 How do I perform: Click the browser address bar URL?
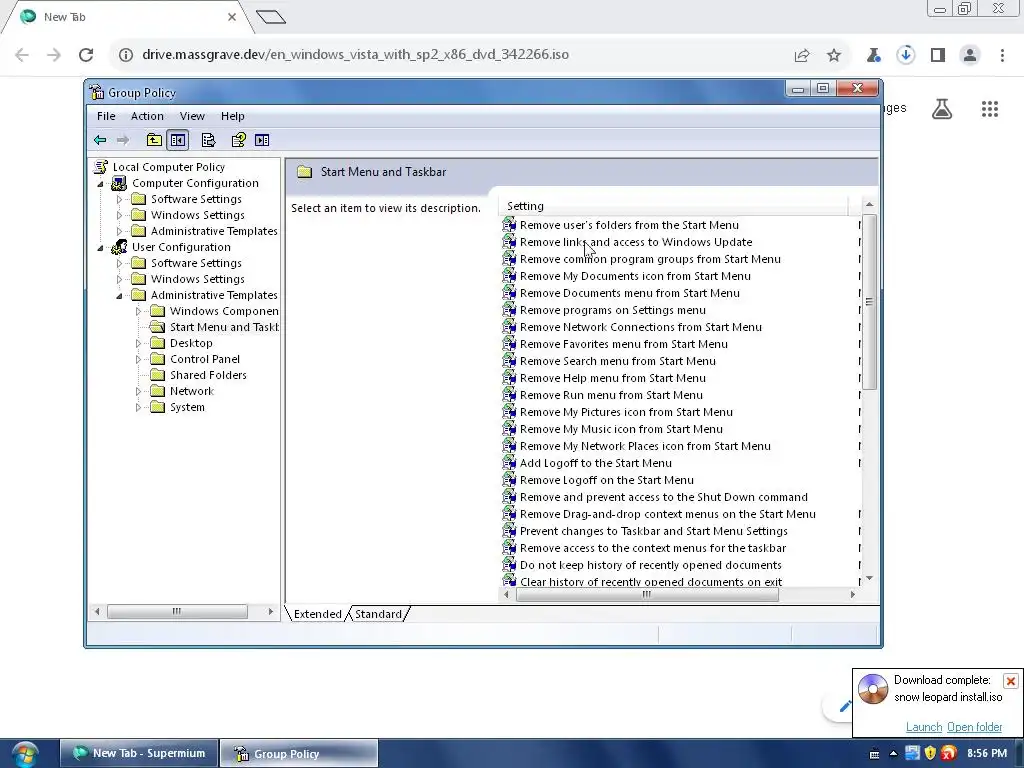[x=355, y=55]
